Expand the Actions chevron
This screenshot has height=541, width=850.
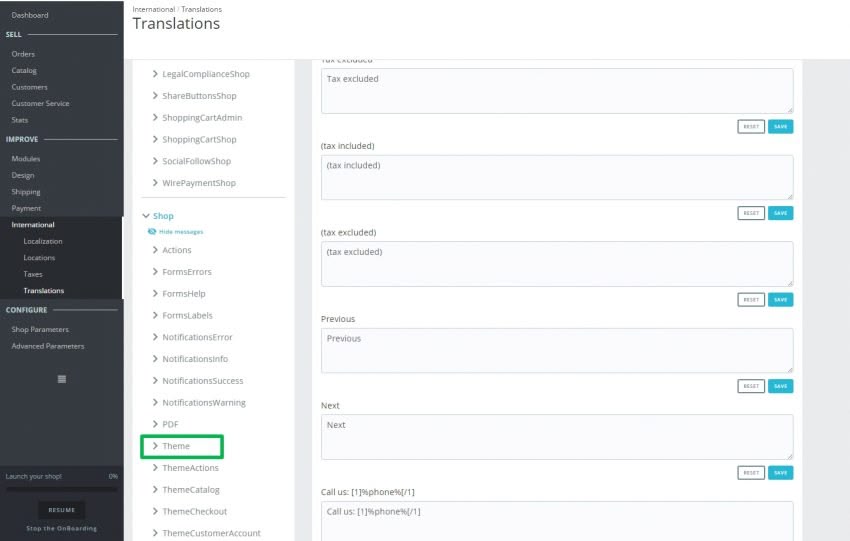[155, 250]
